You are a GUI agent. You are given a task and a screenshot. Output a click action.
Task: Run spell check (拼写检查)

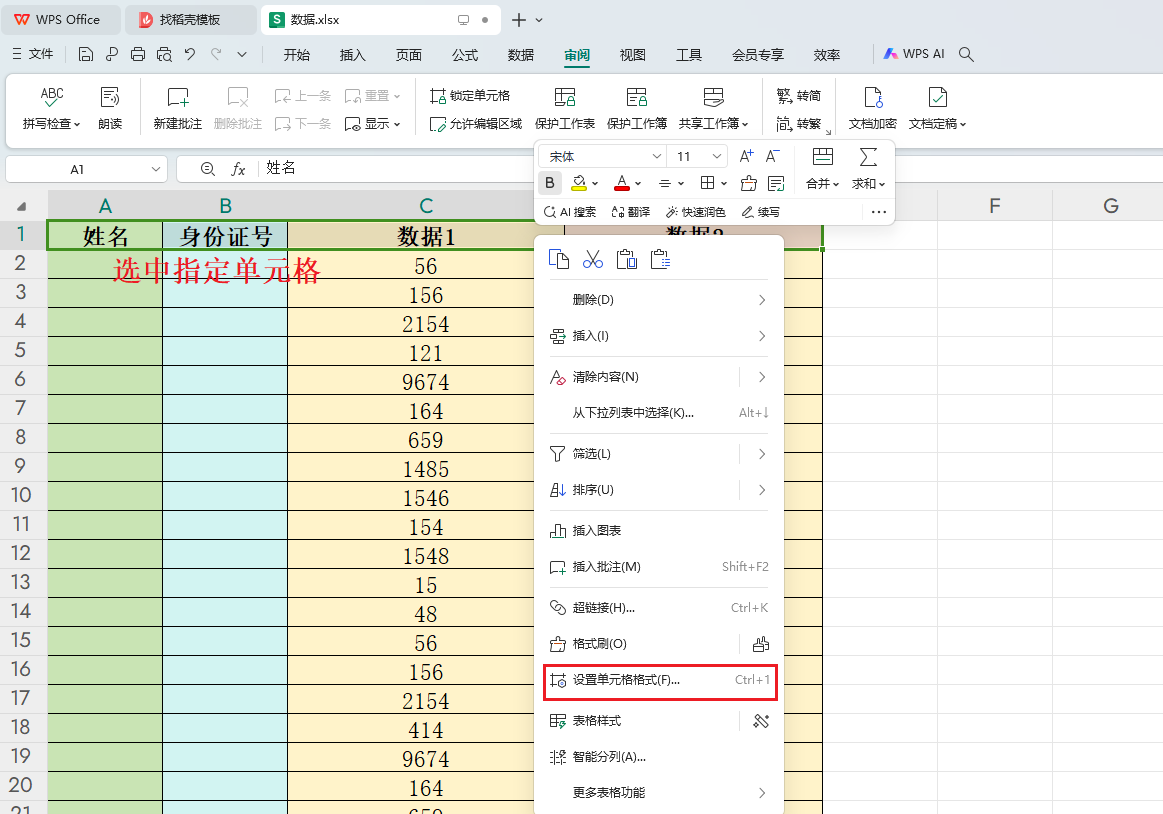(51, 104)
